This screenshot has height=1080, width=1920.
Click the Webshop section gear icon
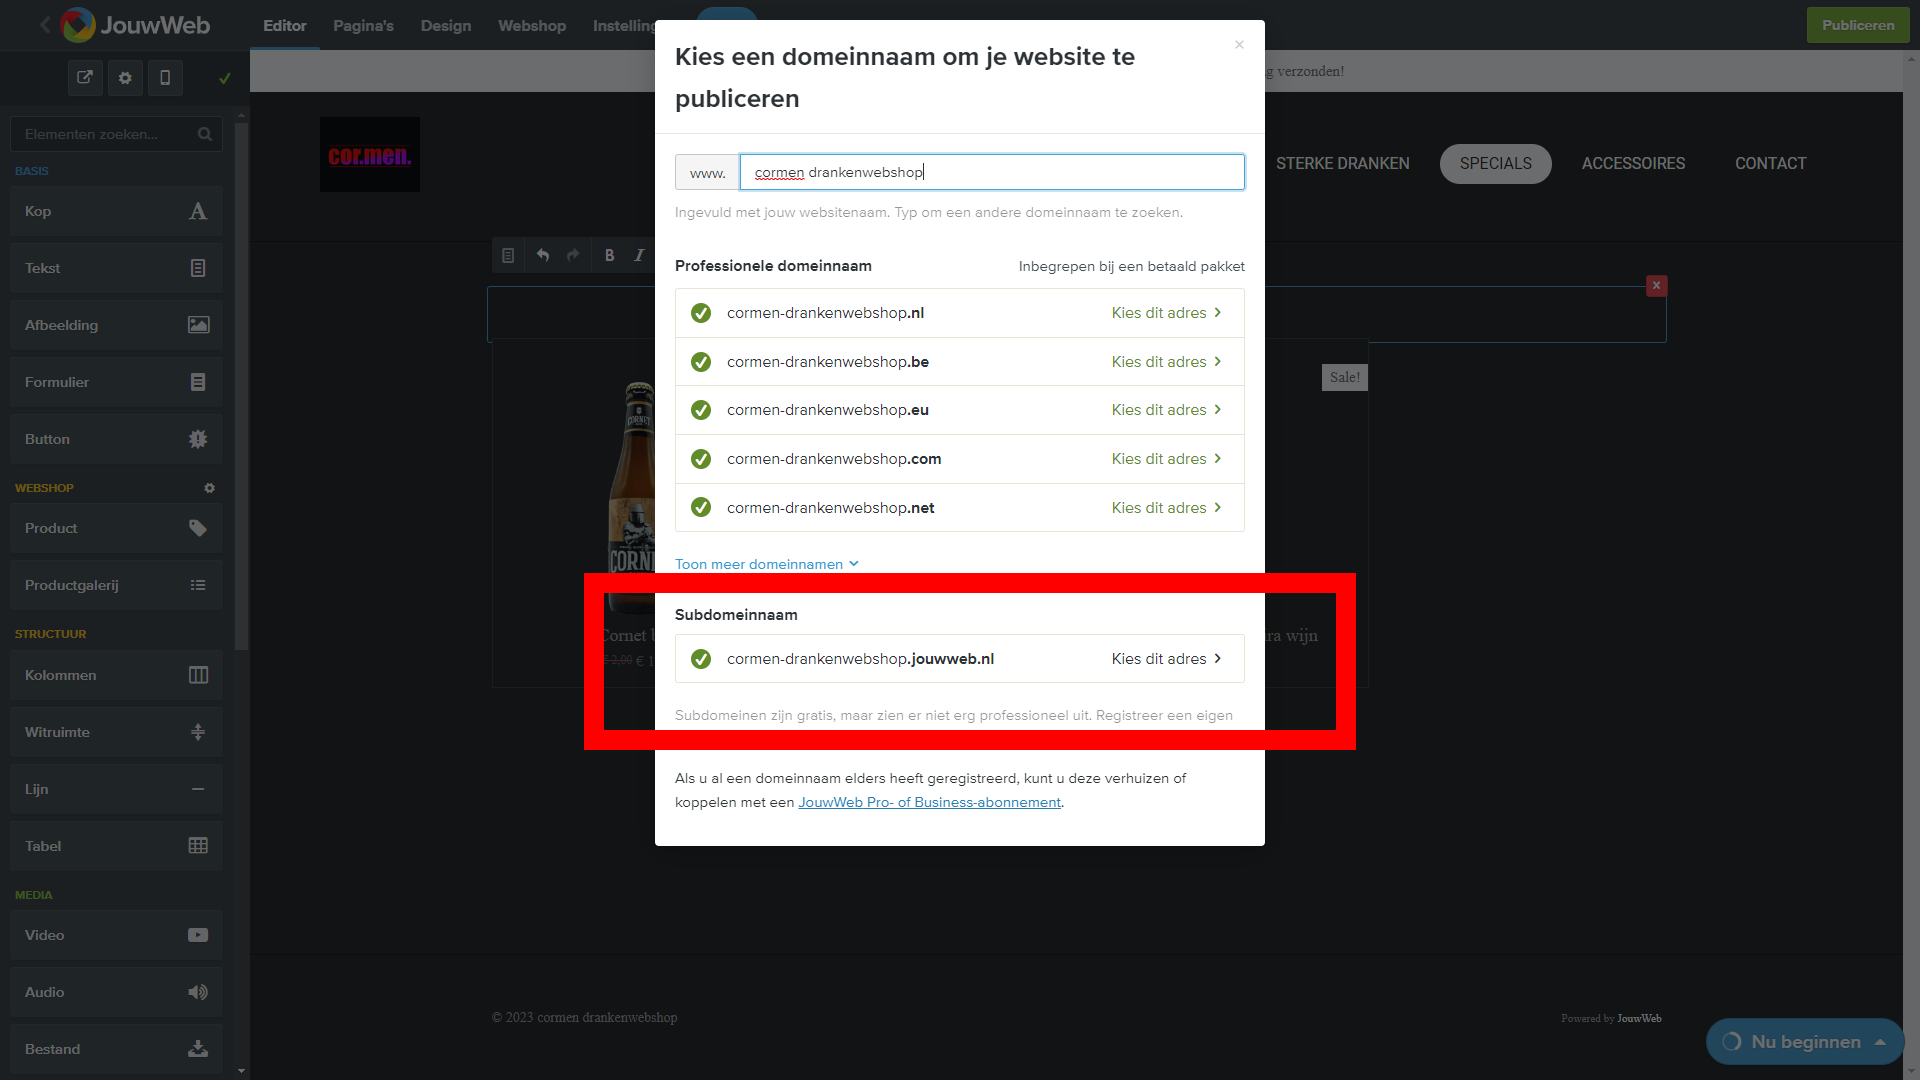(209, 488)
